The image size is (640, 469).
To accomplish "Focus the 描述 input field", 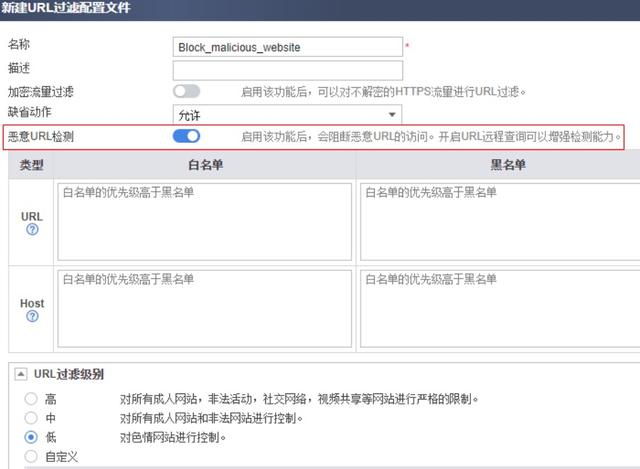I will click(288, 71).
